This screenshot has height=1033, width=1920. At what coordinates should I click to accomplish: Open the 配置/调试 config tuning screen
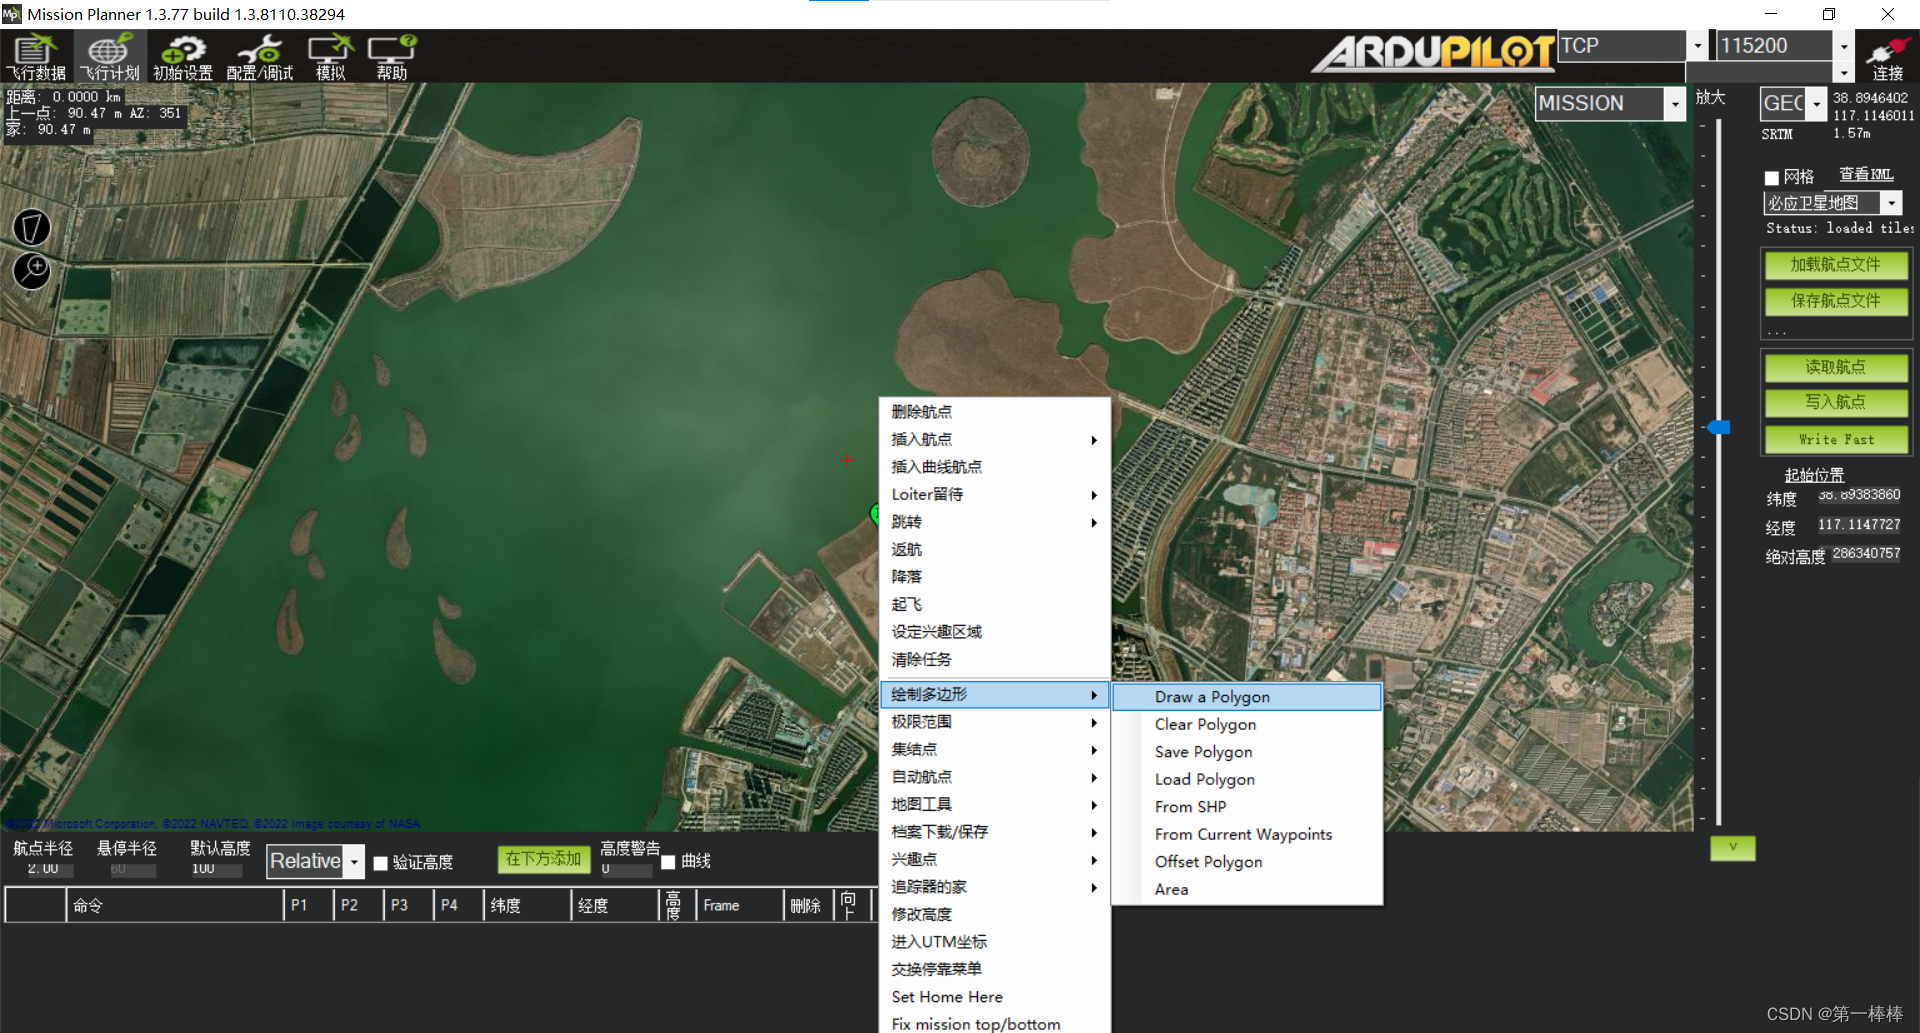click(x=260, y=57)
